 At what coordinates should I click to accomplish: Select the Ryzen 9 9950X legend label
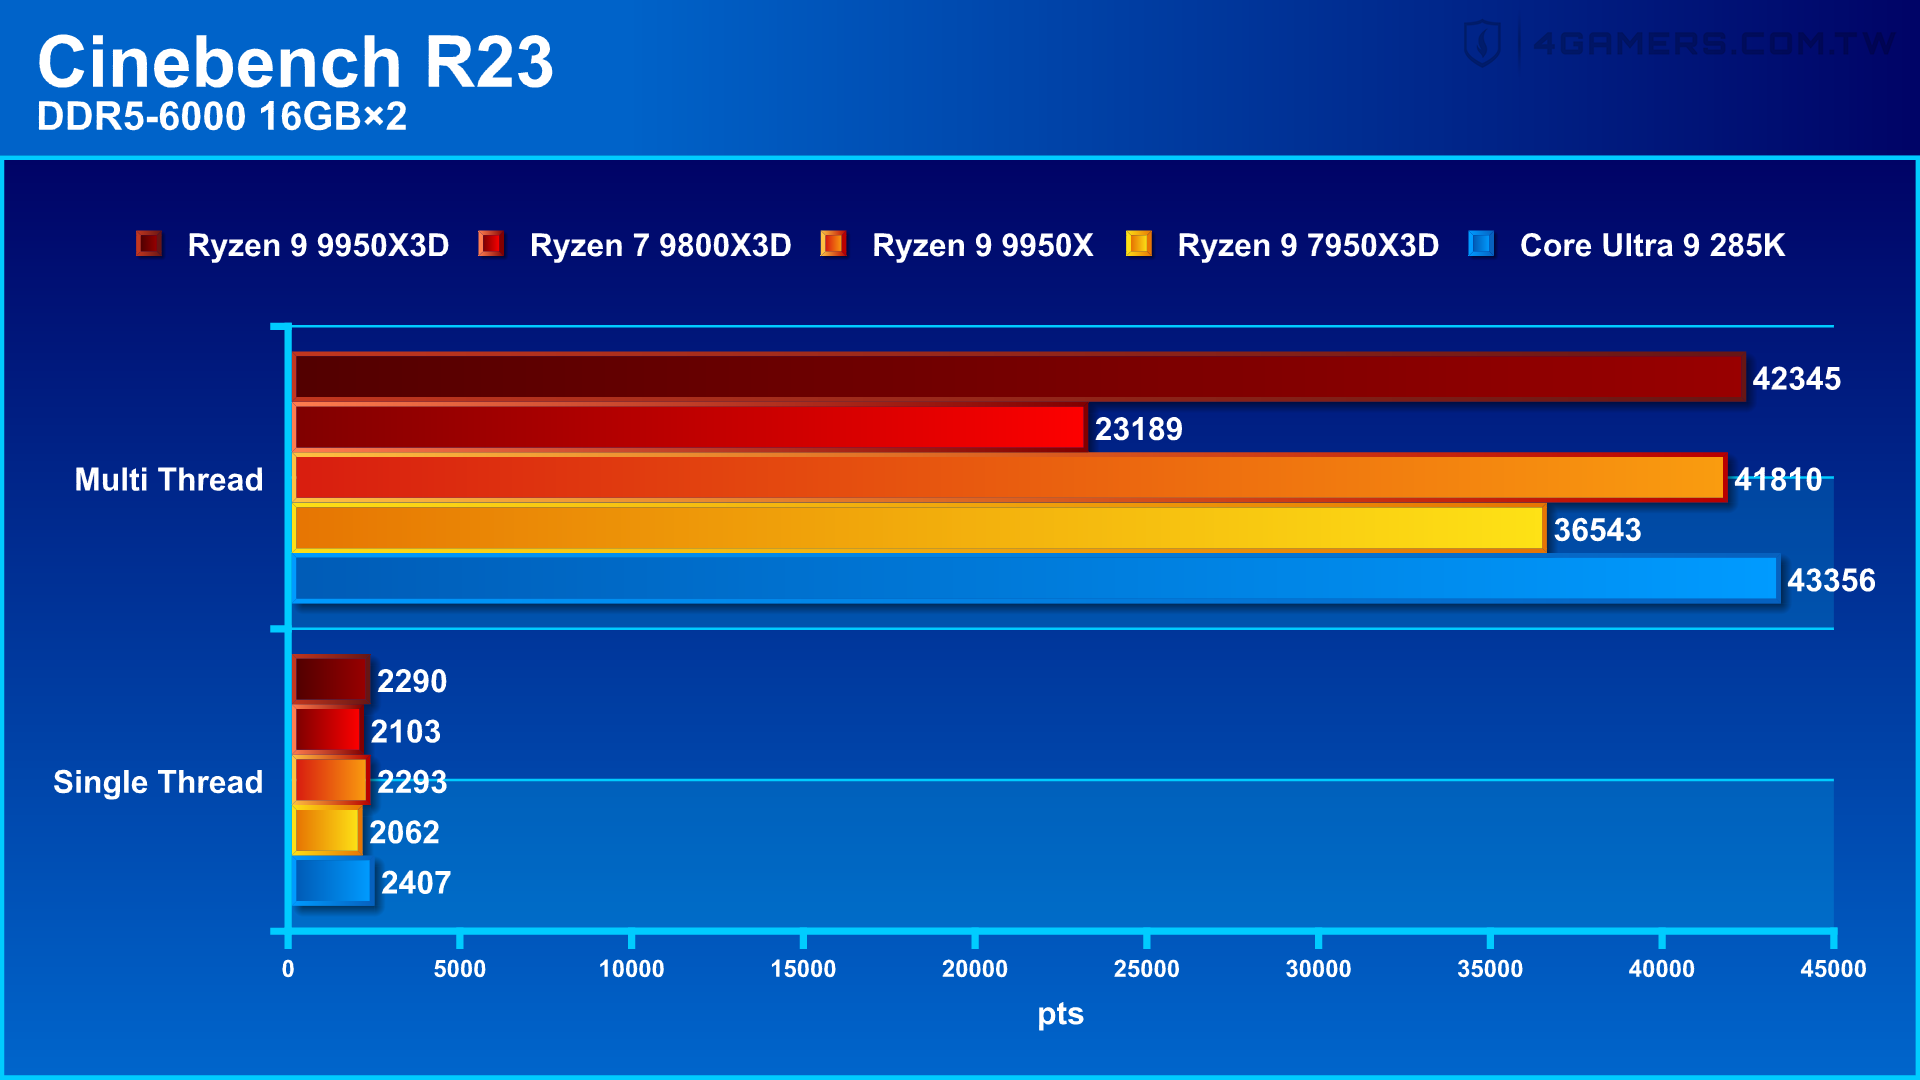coord(982,245)
